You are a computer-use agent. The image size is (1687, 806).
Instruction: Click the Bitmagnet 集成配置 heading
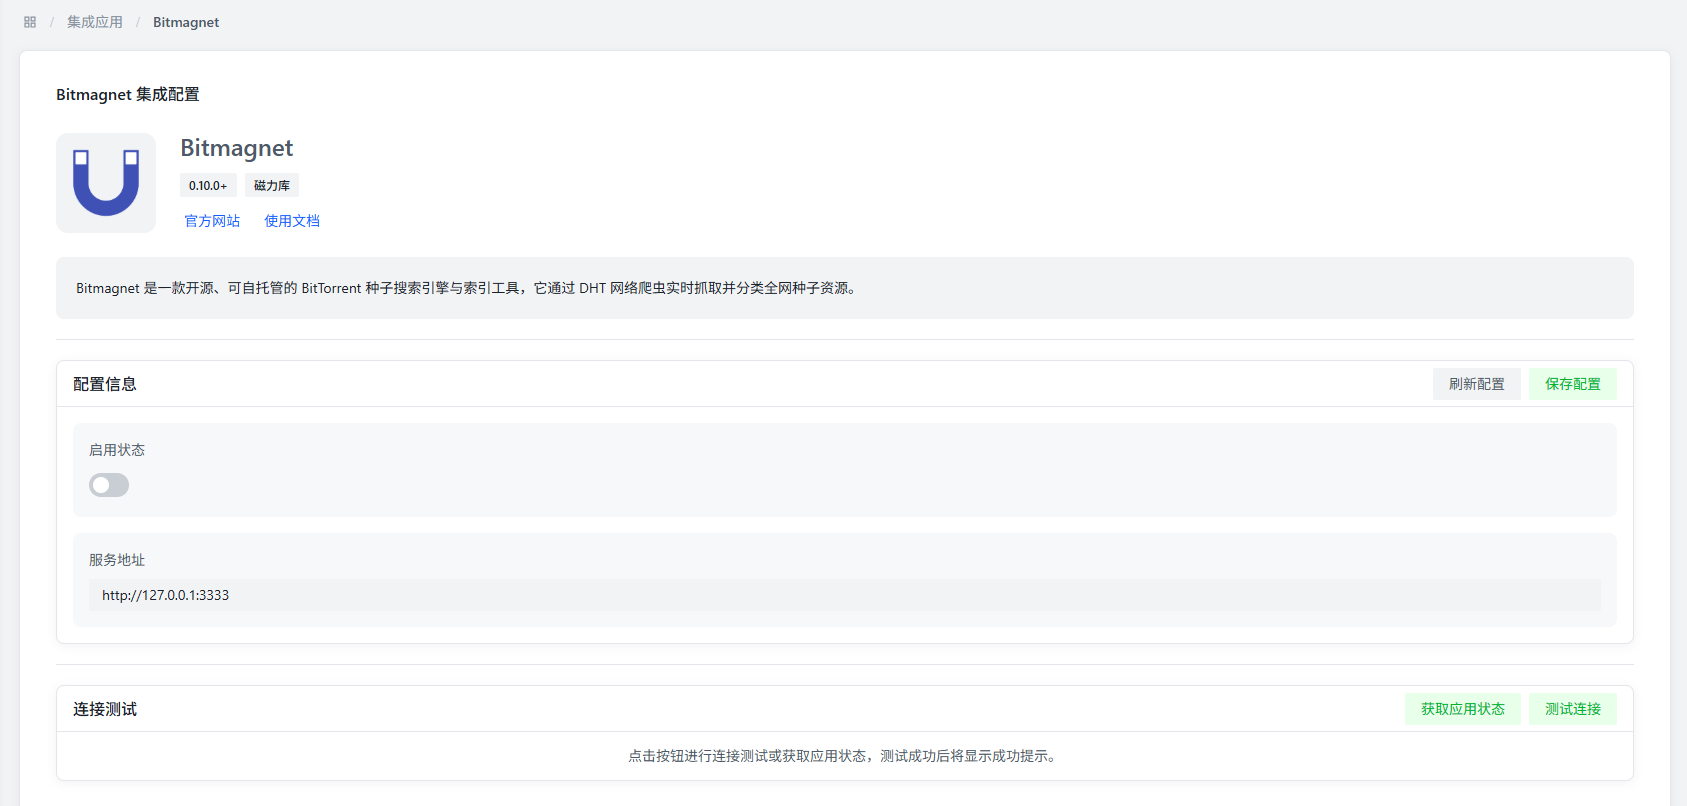tap(128, 95)
